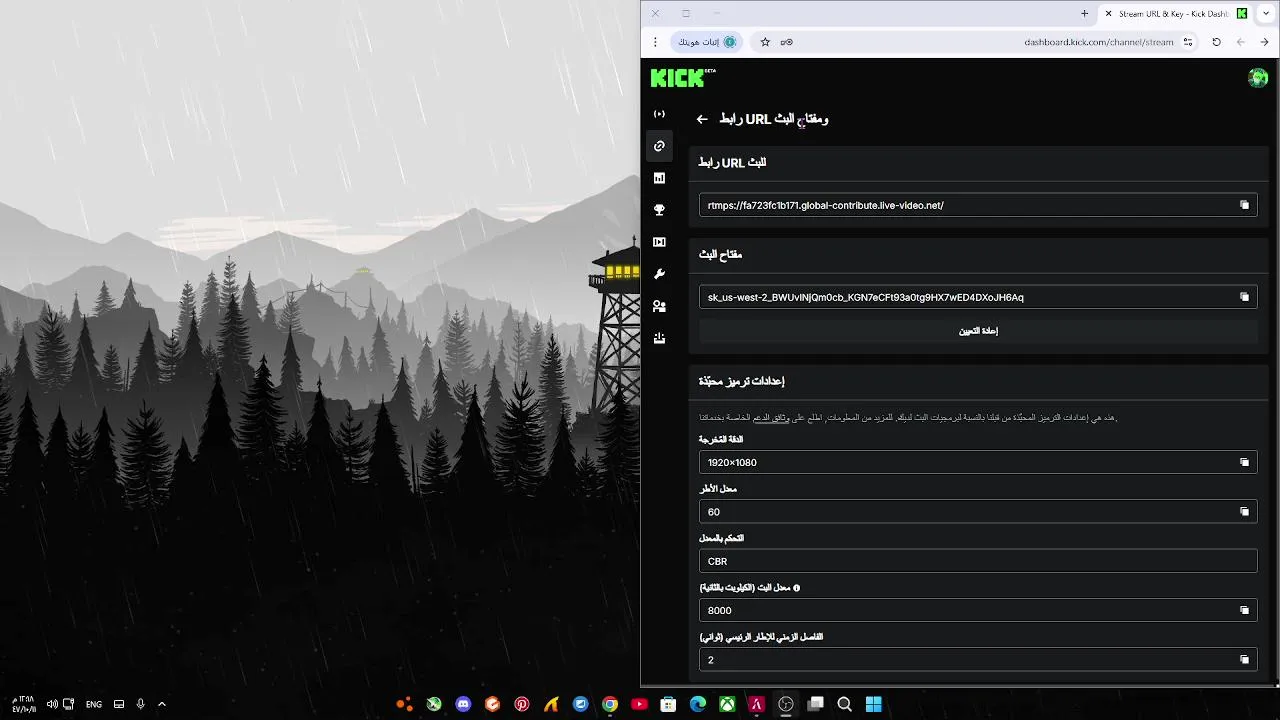The image size is (1280, 720).
Task: Open taskbar Search
Action: tap(844, 704)
